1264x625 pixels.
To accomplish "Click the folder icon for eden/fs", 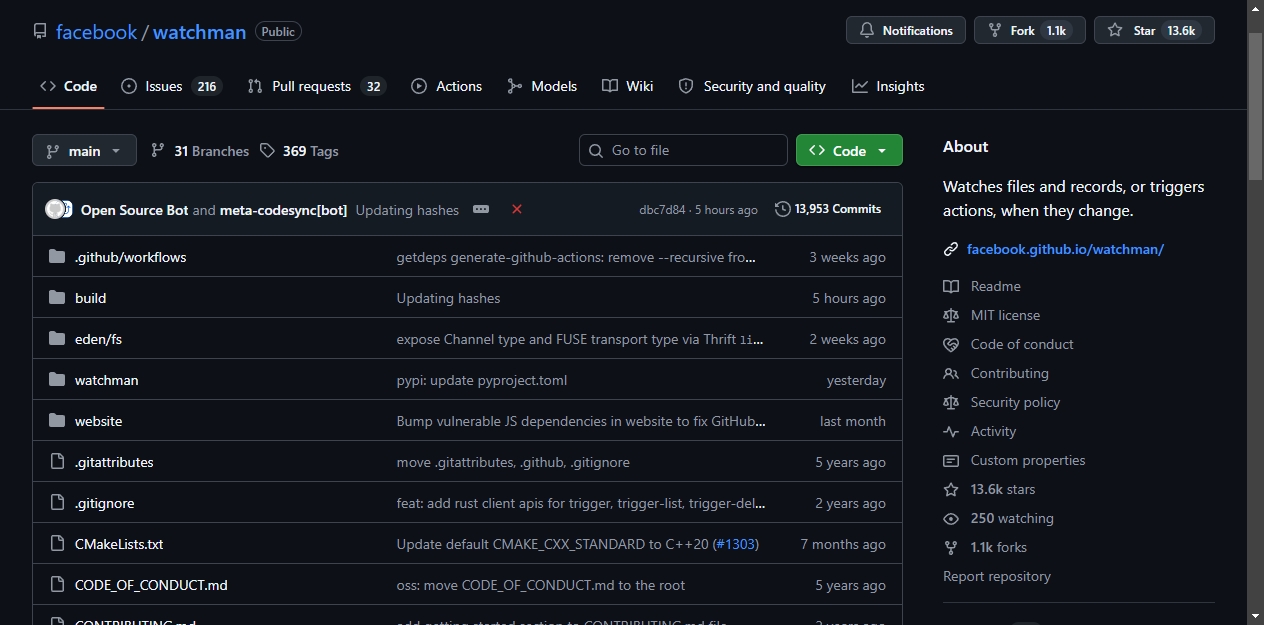I will click(x=57, y=339).
